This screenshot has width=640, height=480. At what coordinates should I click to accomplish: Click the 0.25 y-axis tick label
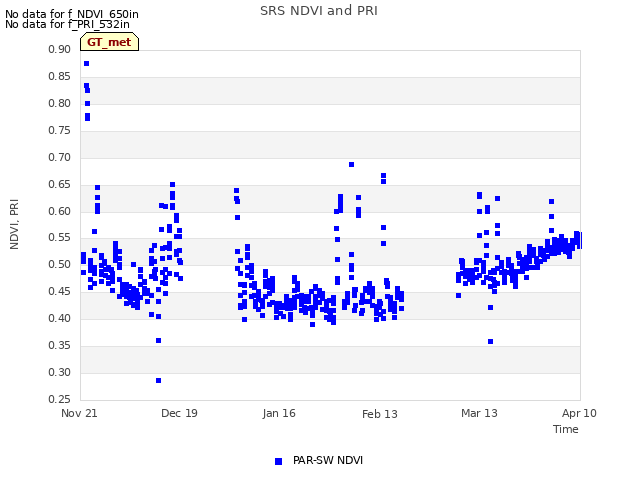click(59, 399)
